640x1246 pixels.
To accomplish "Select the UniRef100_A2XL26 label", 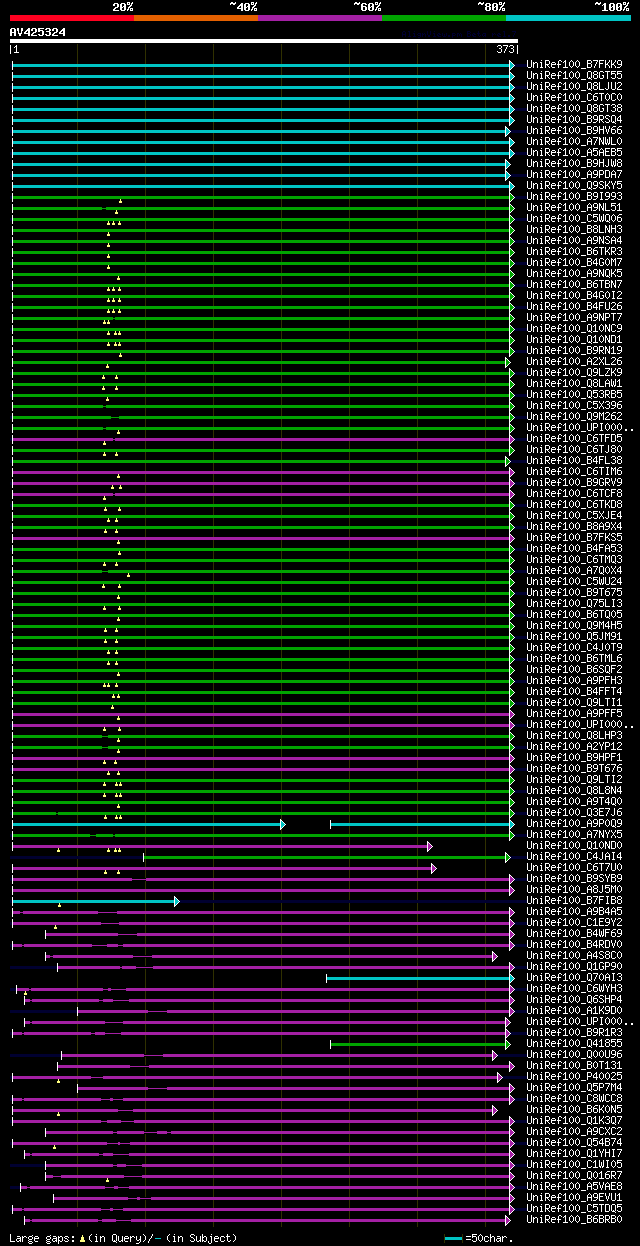I will click(574, 362).
